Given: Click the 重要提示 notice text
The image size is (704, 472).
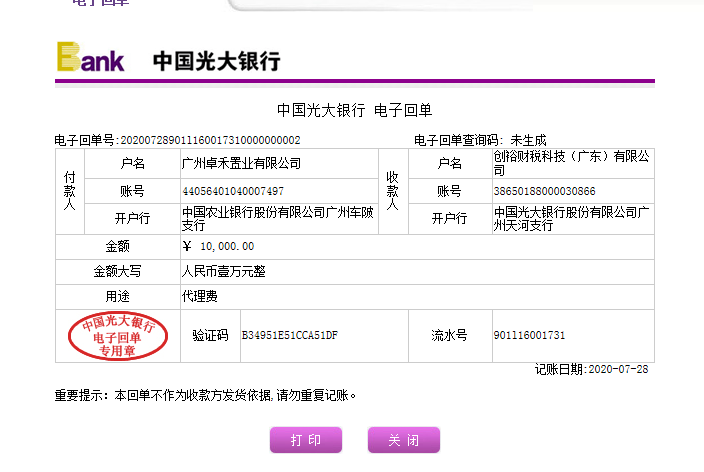Looking at the screenshot, I should (206, 395).
